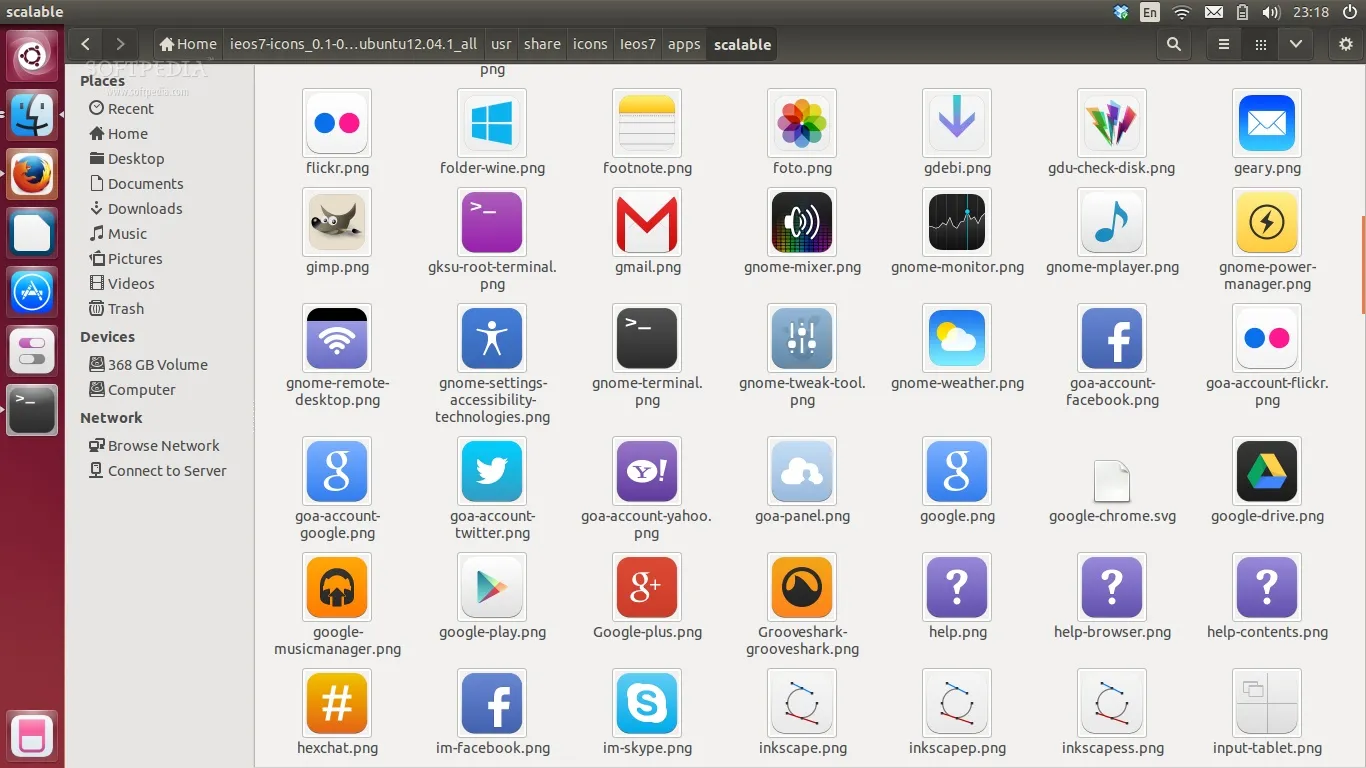
Task: Select the apps breadcrumb in the path bar
Action: click(684, 44)
